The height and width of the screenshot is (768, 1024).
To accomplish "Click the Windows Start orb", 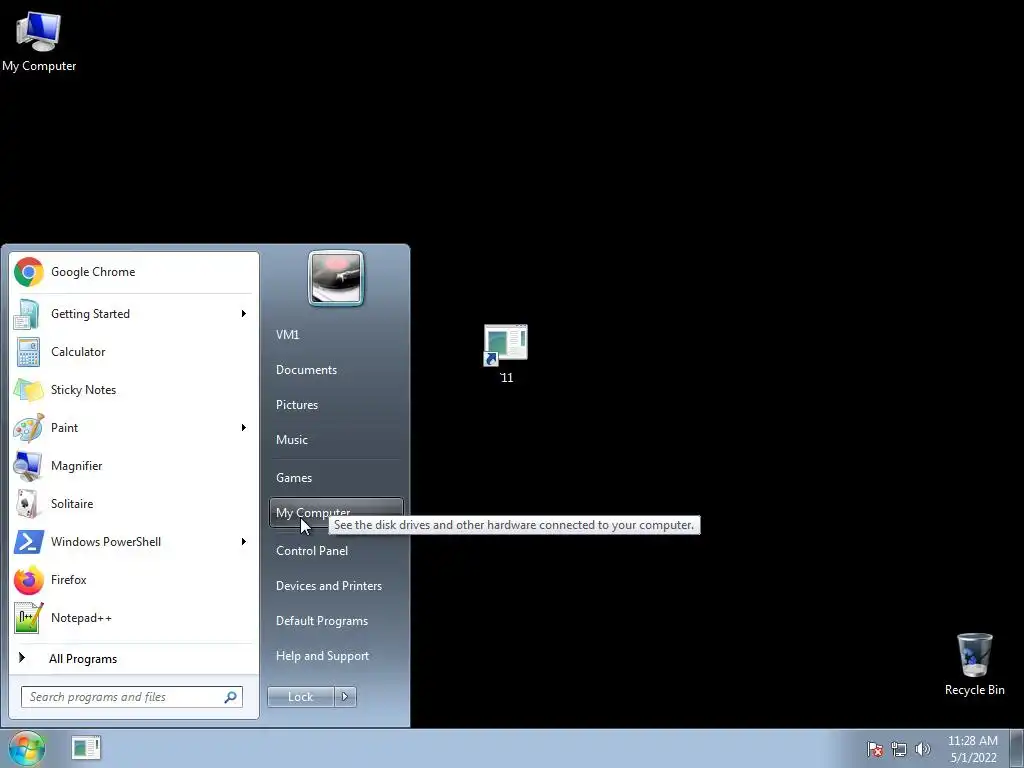I will tap(27, 748).
